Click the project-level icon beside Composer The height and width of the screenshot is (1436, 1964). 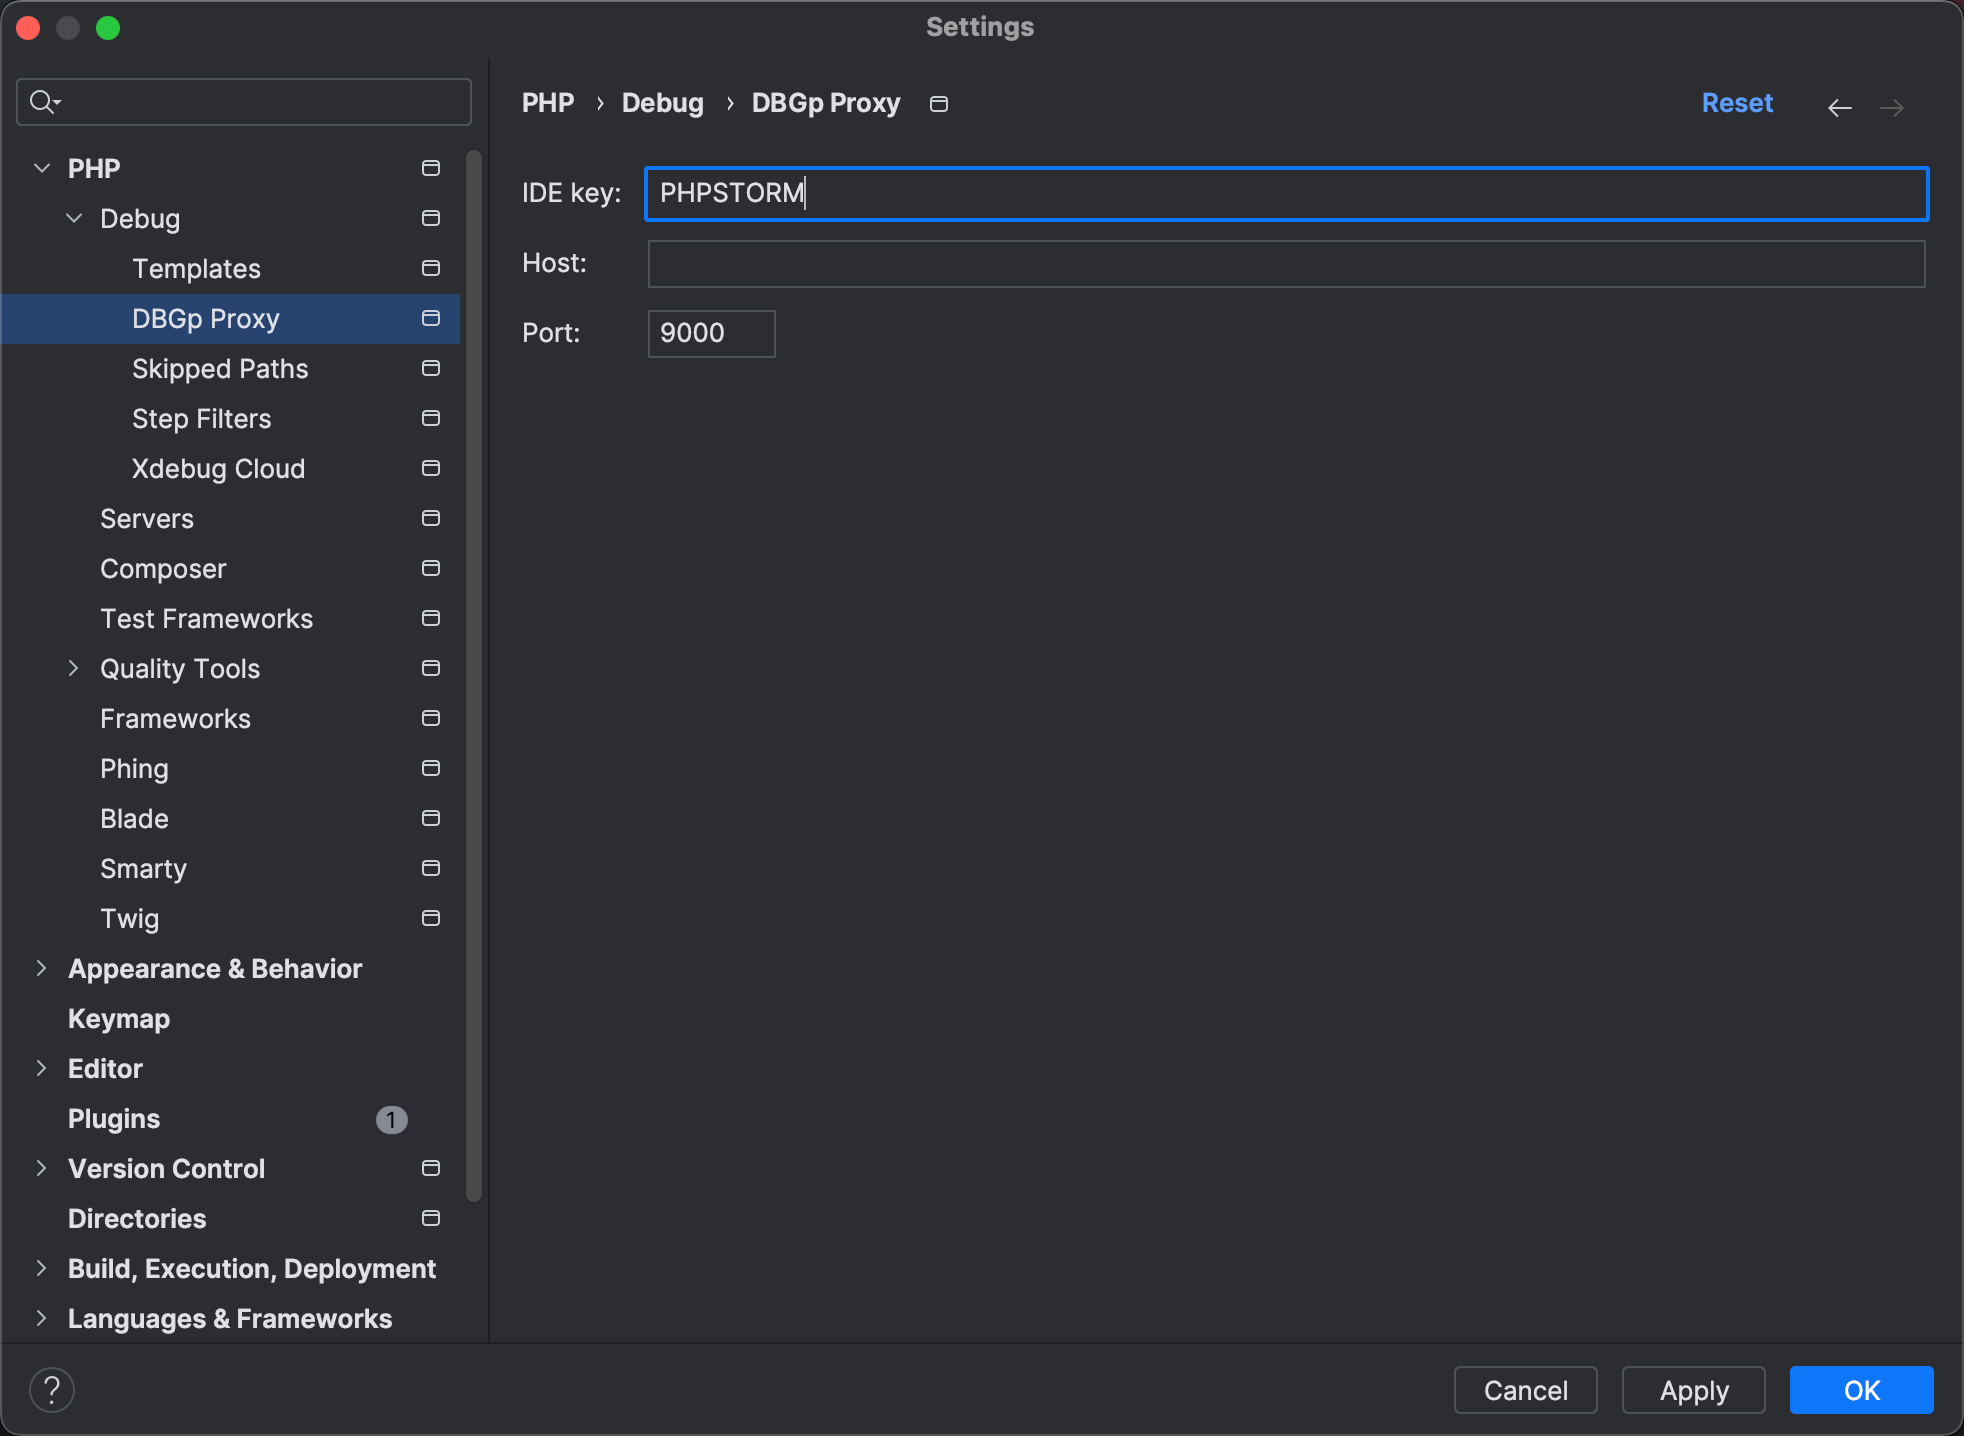pos(431,568)
